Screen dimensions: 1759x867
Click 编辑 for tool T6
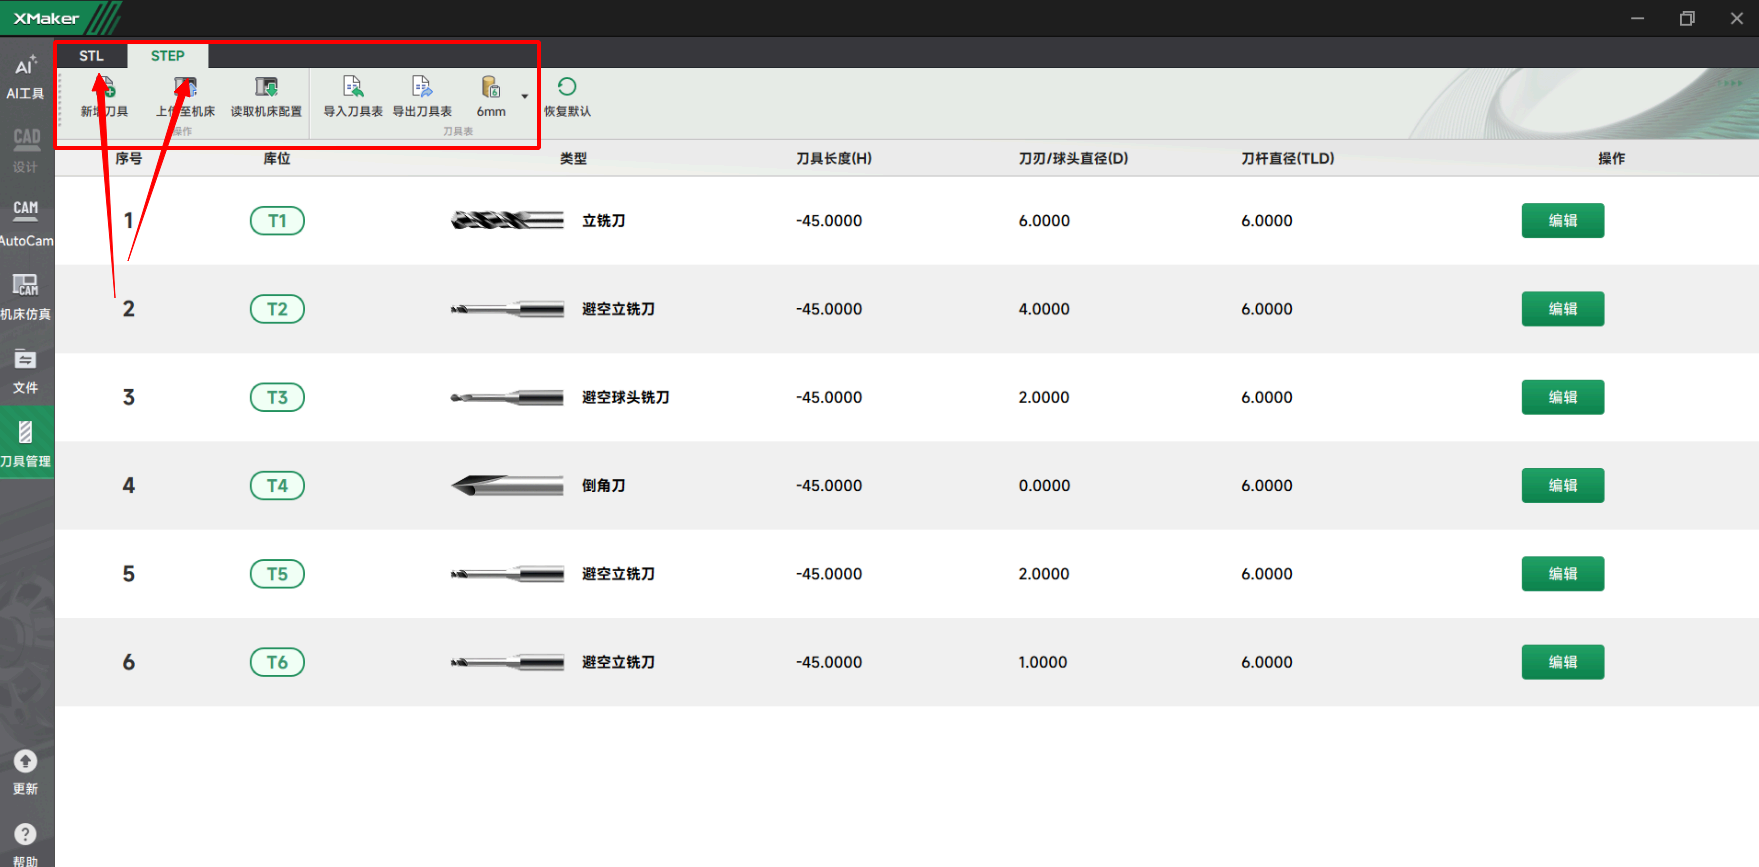tap(1563, 662)
